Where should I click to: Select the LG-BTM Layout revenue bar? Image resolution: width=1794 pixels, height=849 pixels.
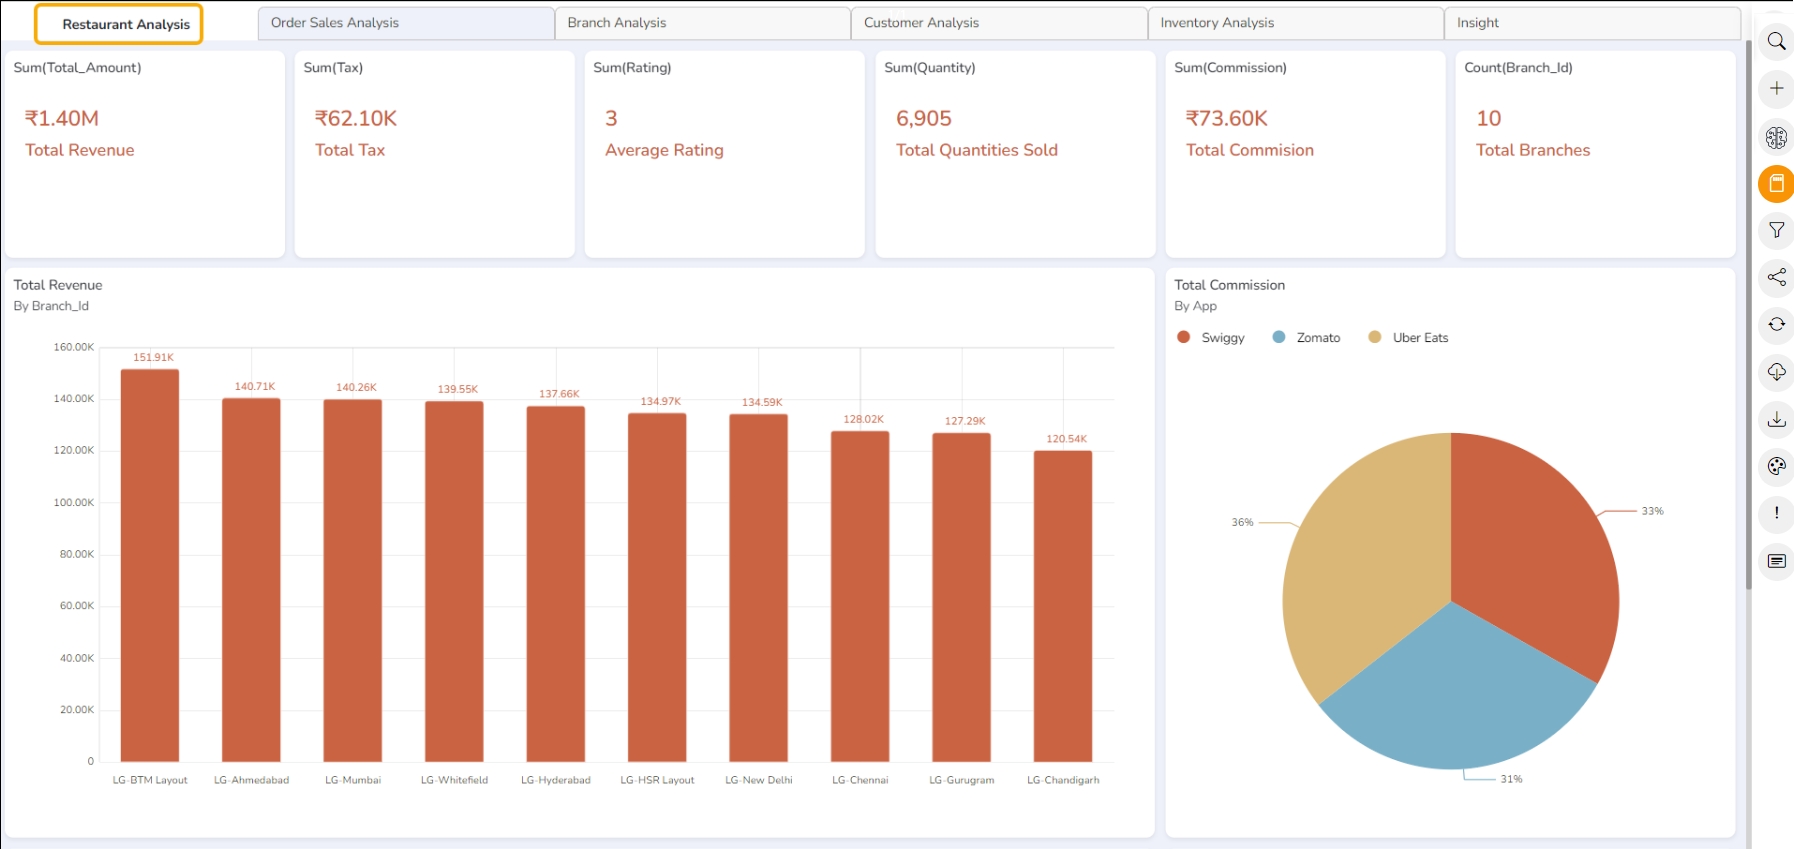150,565
